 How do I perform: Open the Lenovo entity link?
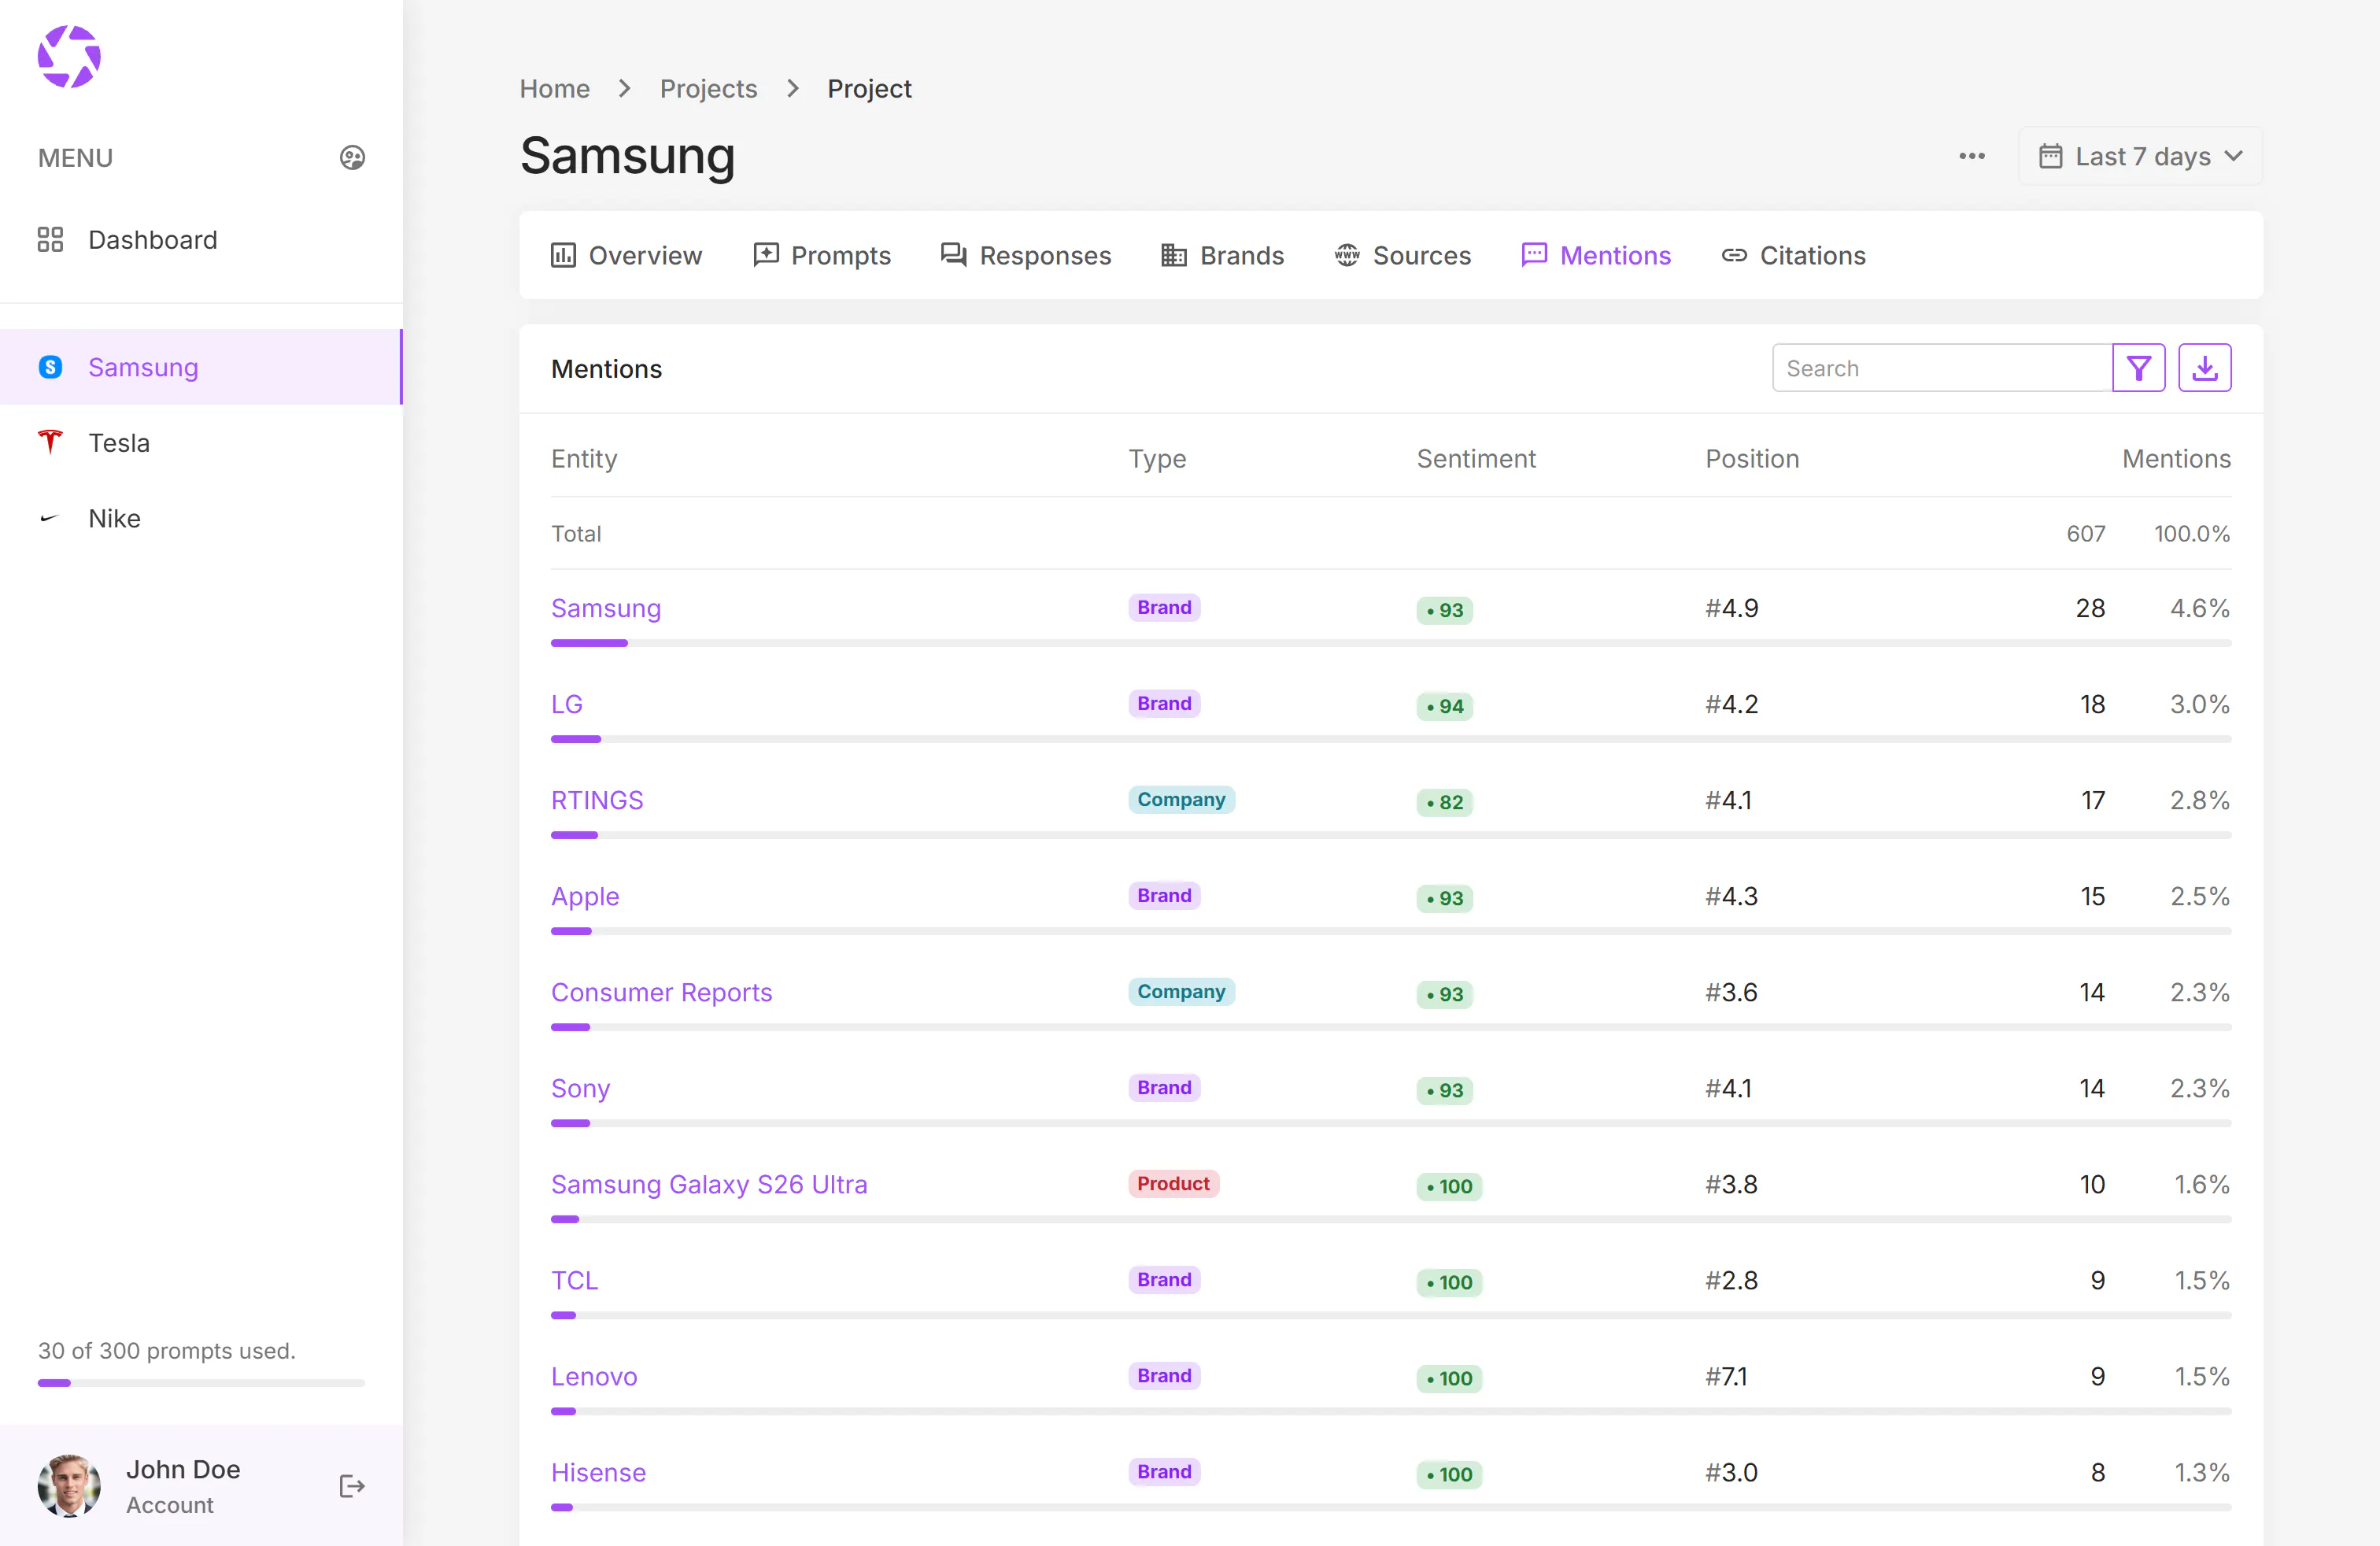coord(594,1376)
